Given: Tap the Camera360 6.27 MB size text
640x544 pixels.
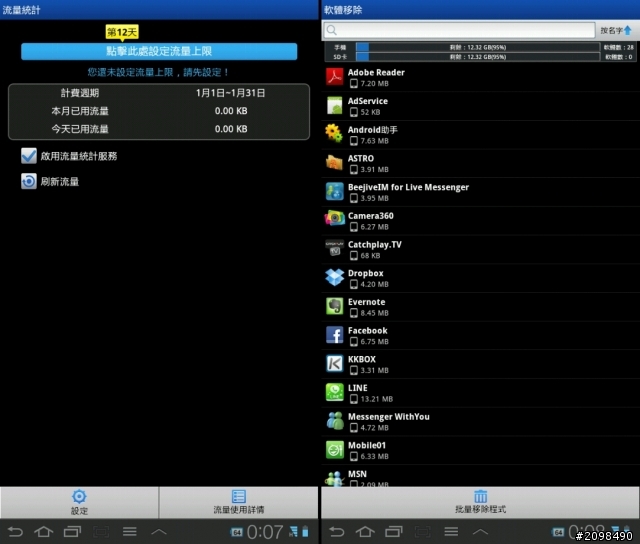Looking at the screenshot, I should pyautogui.click(x=374, y=227).
